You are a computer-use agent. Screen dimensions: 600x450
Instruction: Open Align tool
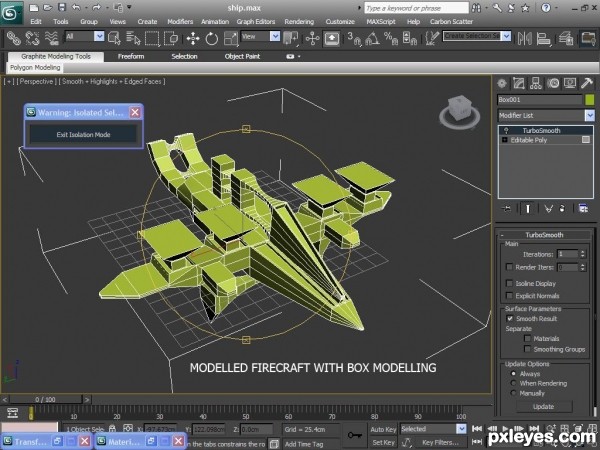[x=543, y=38]
